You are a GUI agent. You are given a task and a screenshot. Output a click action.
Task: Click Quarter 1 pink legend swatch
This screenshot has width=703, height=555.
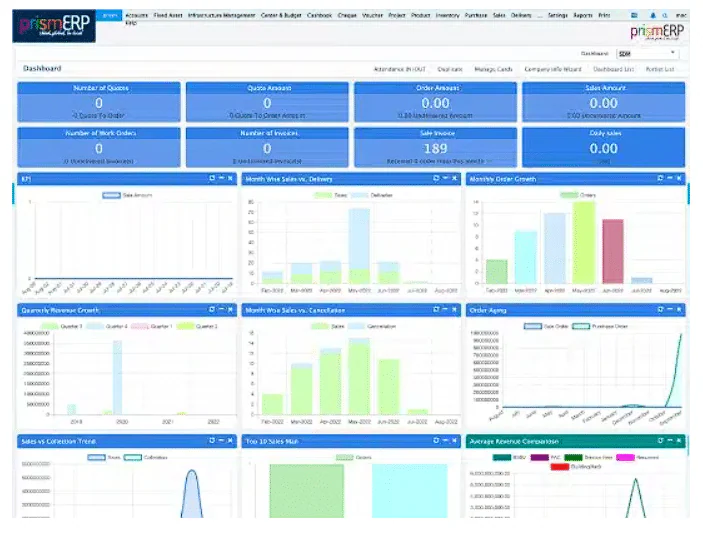[139, 326]
